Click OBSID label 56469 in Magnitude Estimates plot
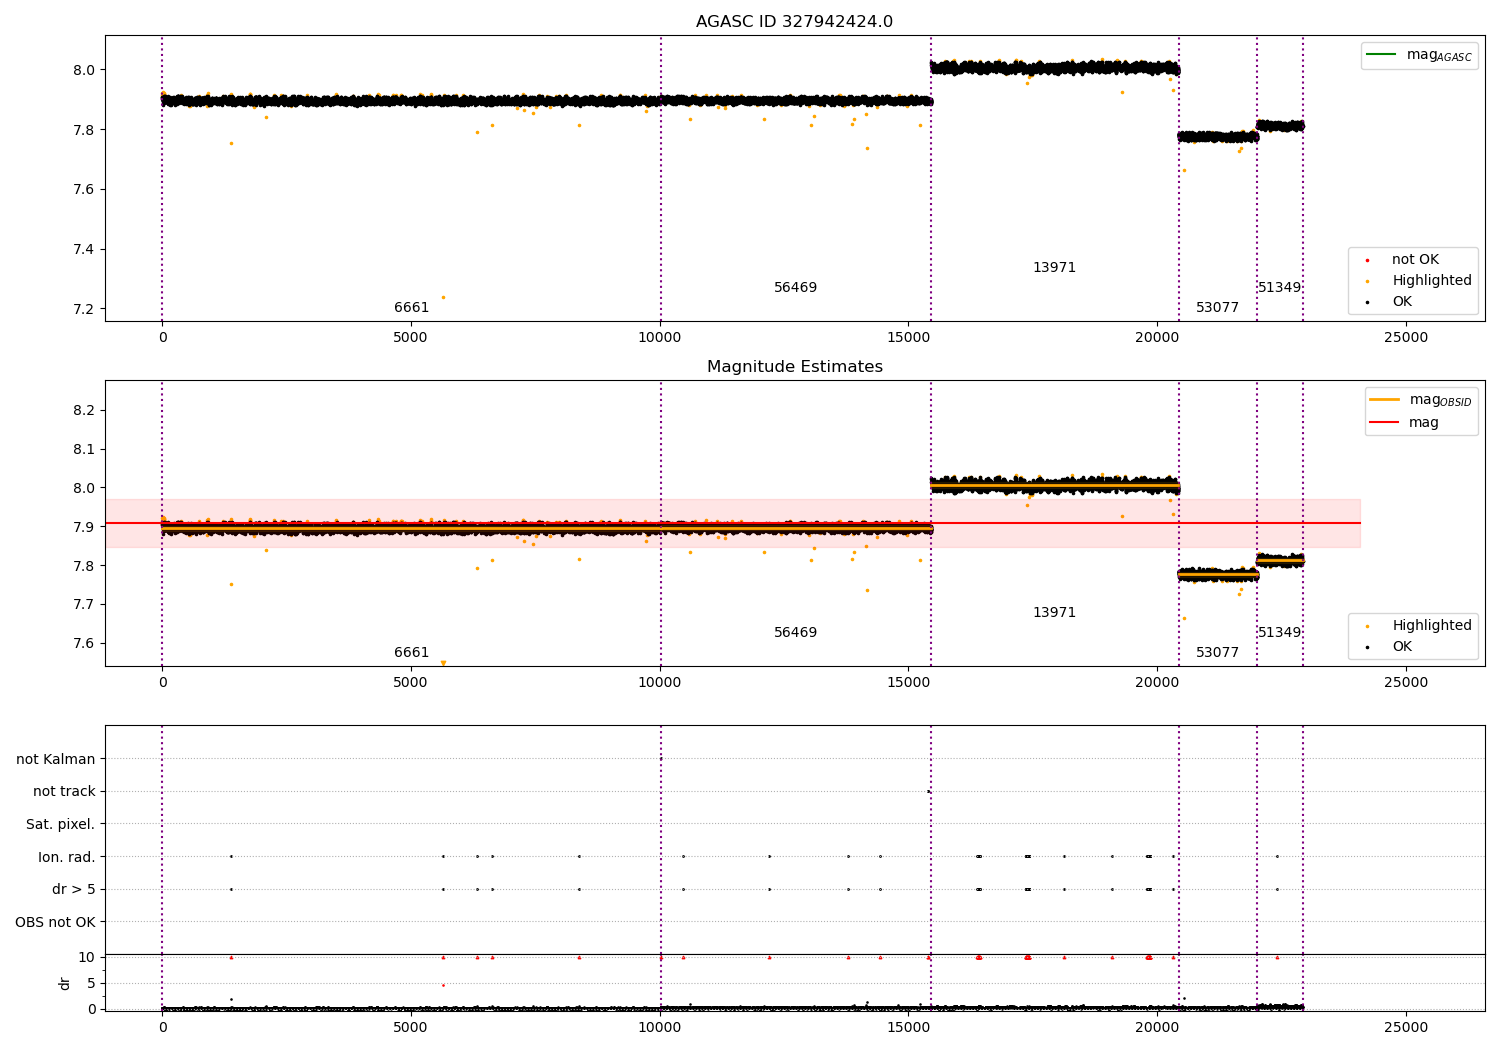The width and height of the screenshot is (1500, 1050). (x=795, y=632)
